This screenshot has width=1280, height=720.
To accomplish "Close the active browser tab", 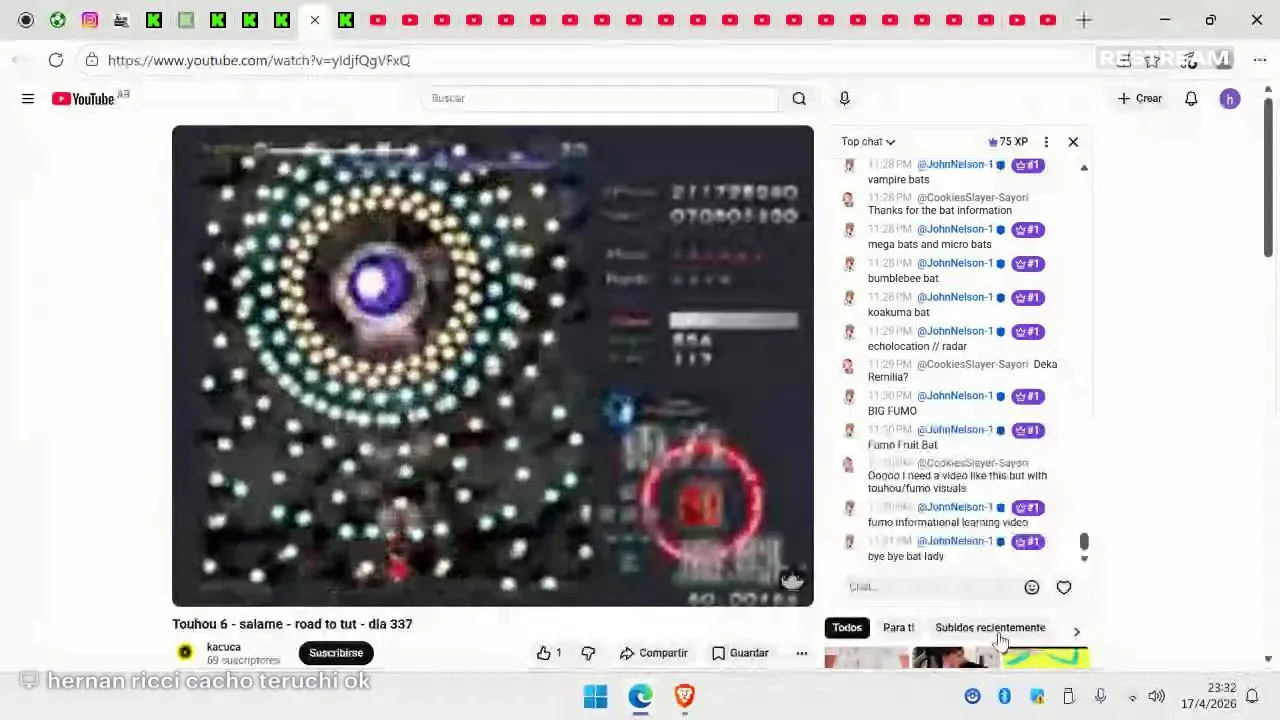I will [x=314, y=20].
